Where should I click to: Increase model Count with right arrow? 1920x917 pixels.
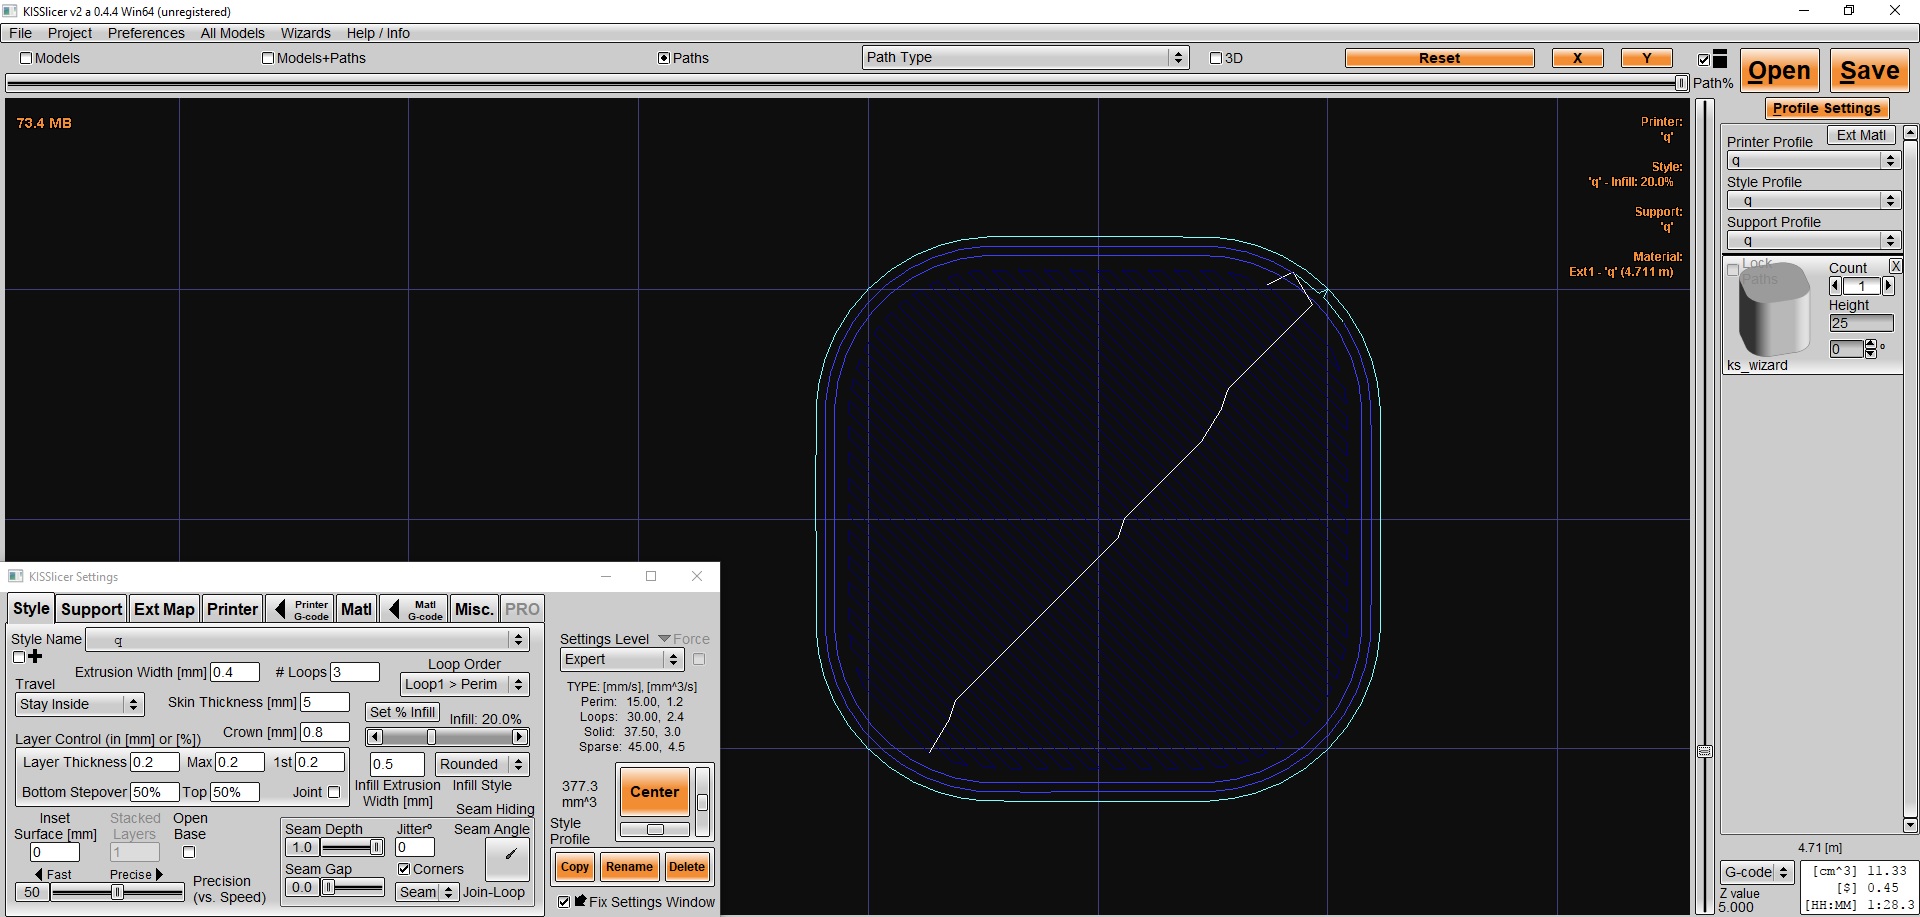(1888, 286)
